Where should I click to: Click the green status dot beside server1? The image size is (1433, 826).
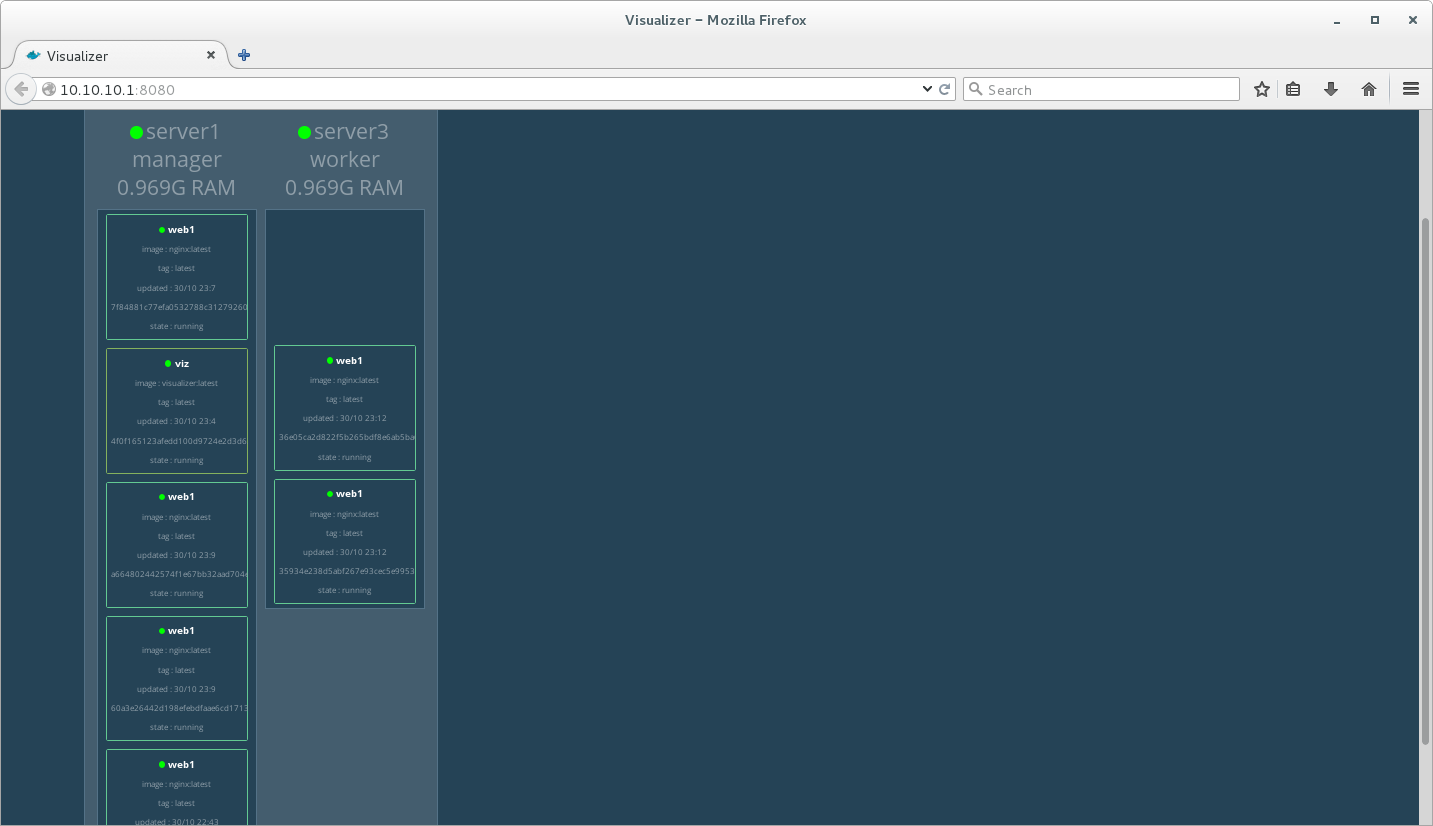(x=136, y=130)
